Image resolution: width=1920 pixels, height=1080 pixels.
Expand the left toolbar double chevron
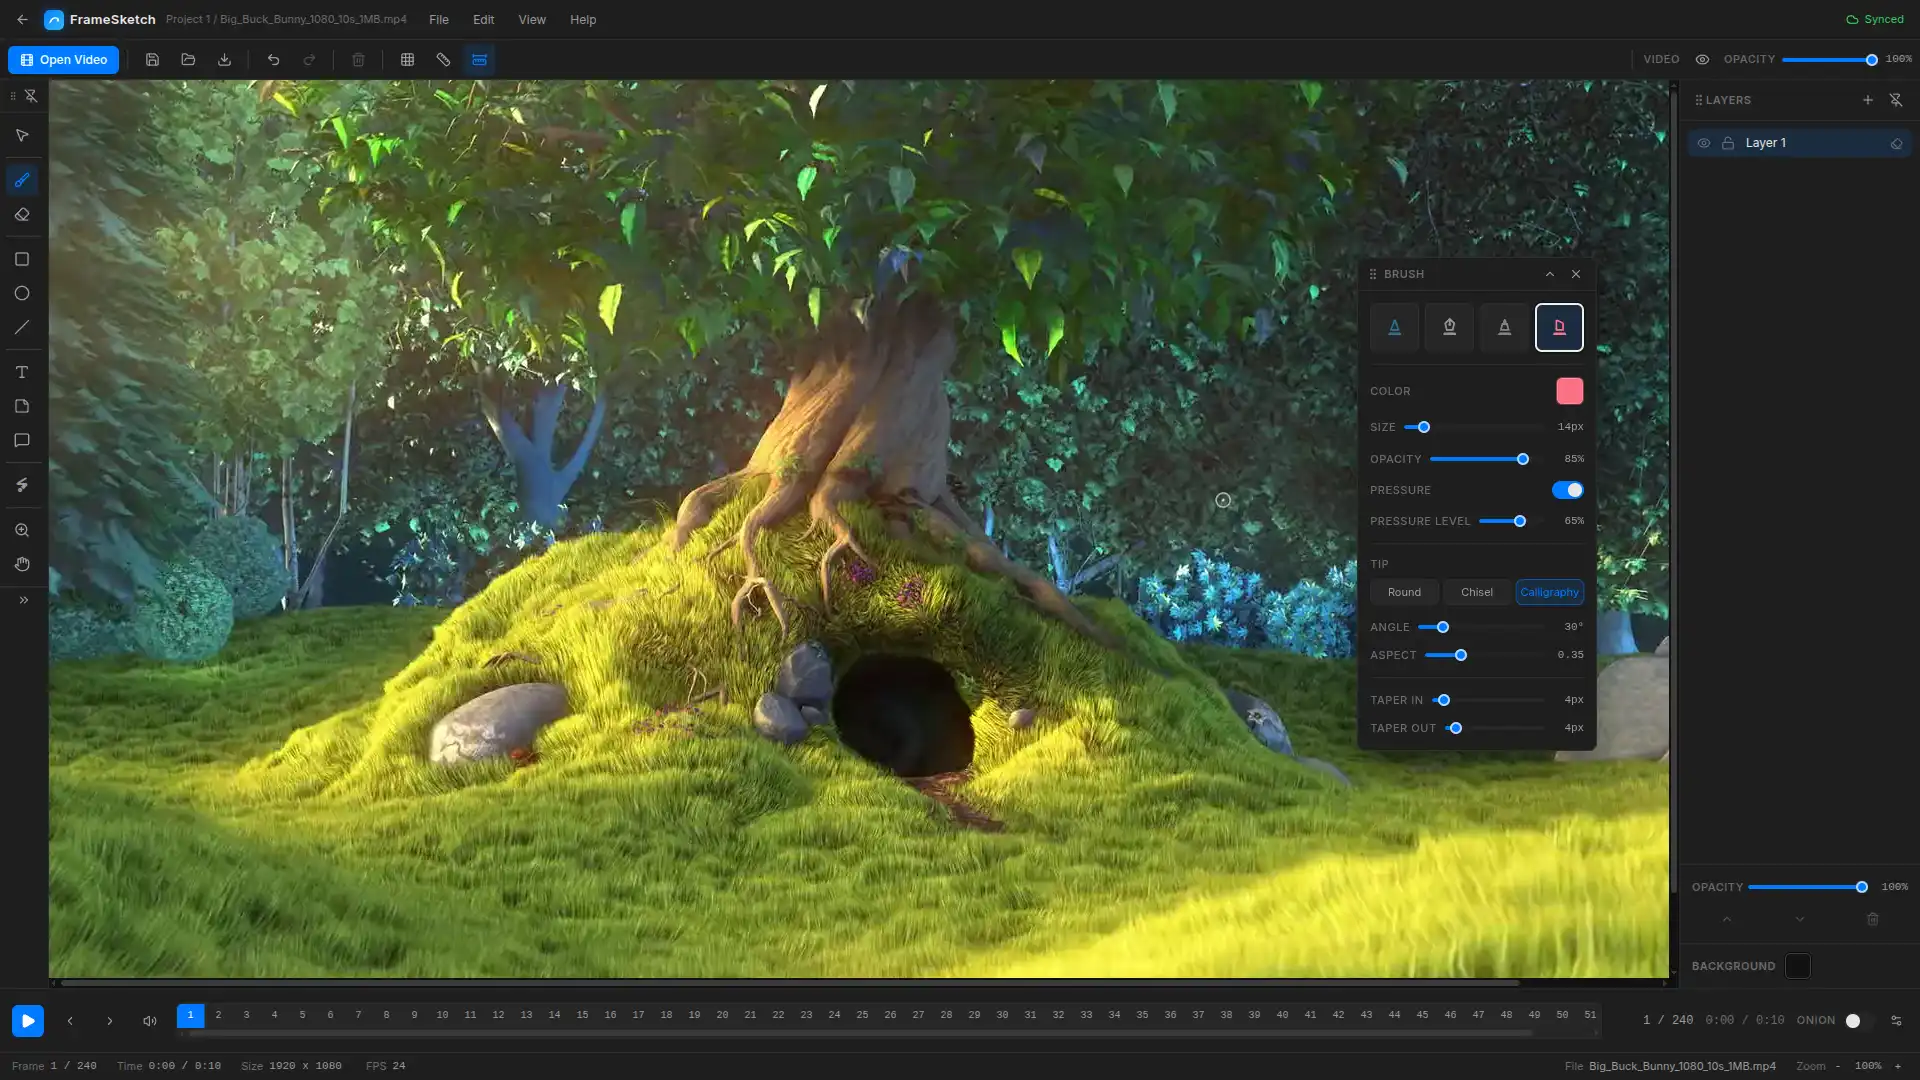coord(24,600)
